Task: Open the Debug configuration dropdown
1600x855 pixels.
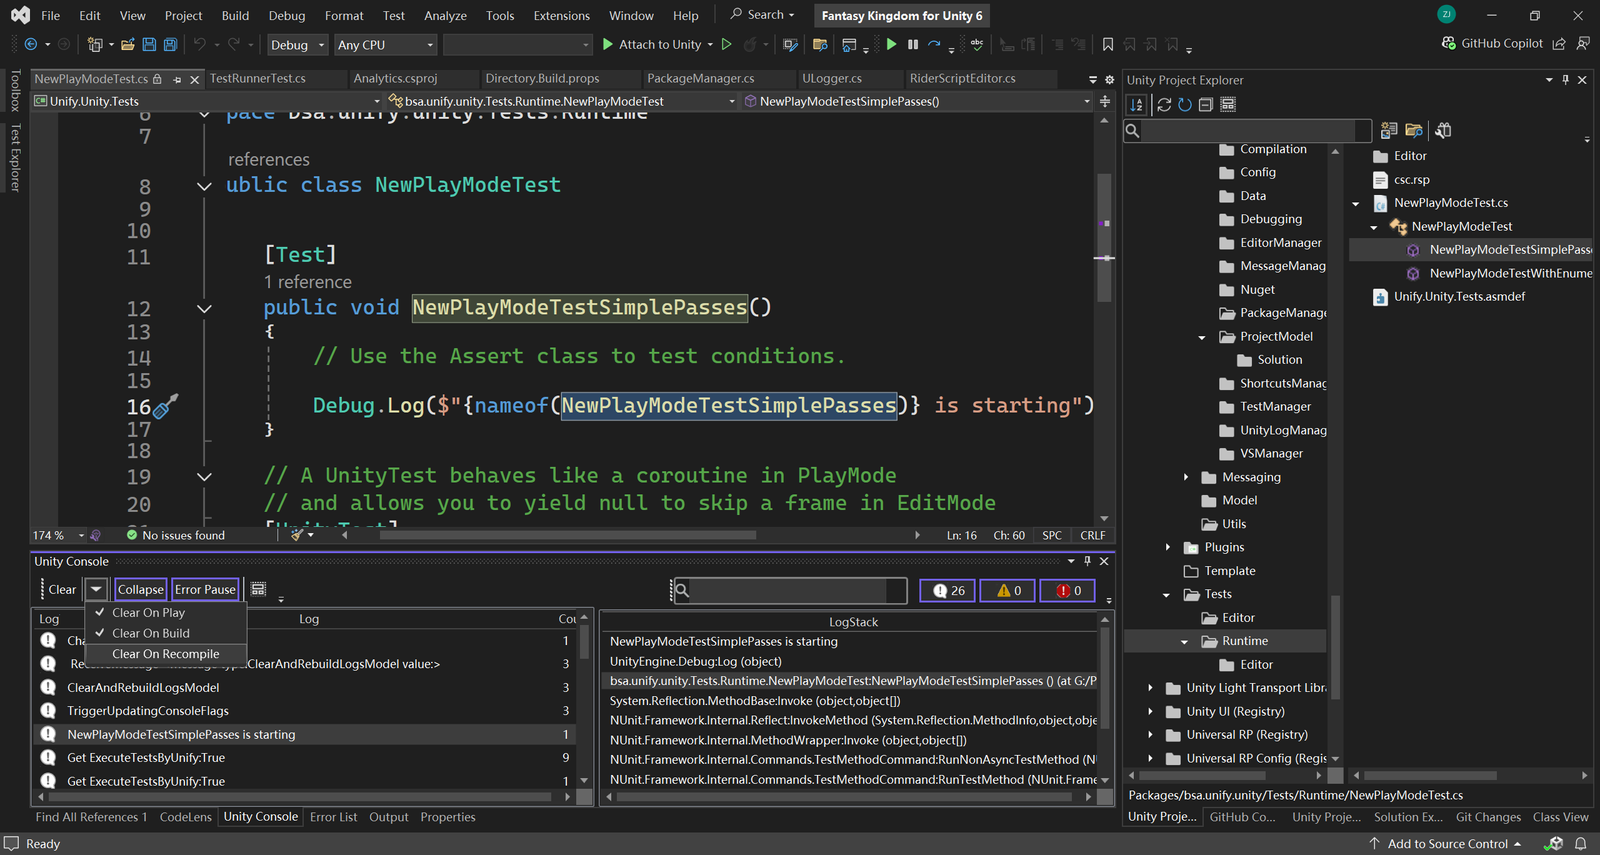Action: [298, 45]
